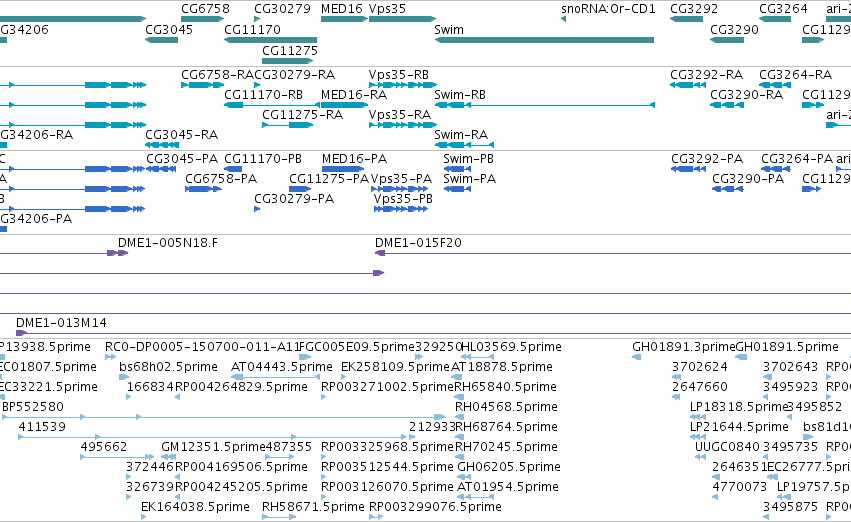Click the CG11170-RB transcript label

coord(263,94)
